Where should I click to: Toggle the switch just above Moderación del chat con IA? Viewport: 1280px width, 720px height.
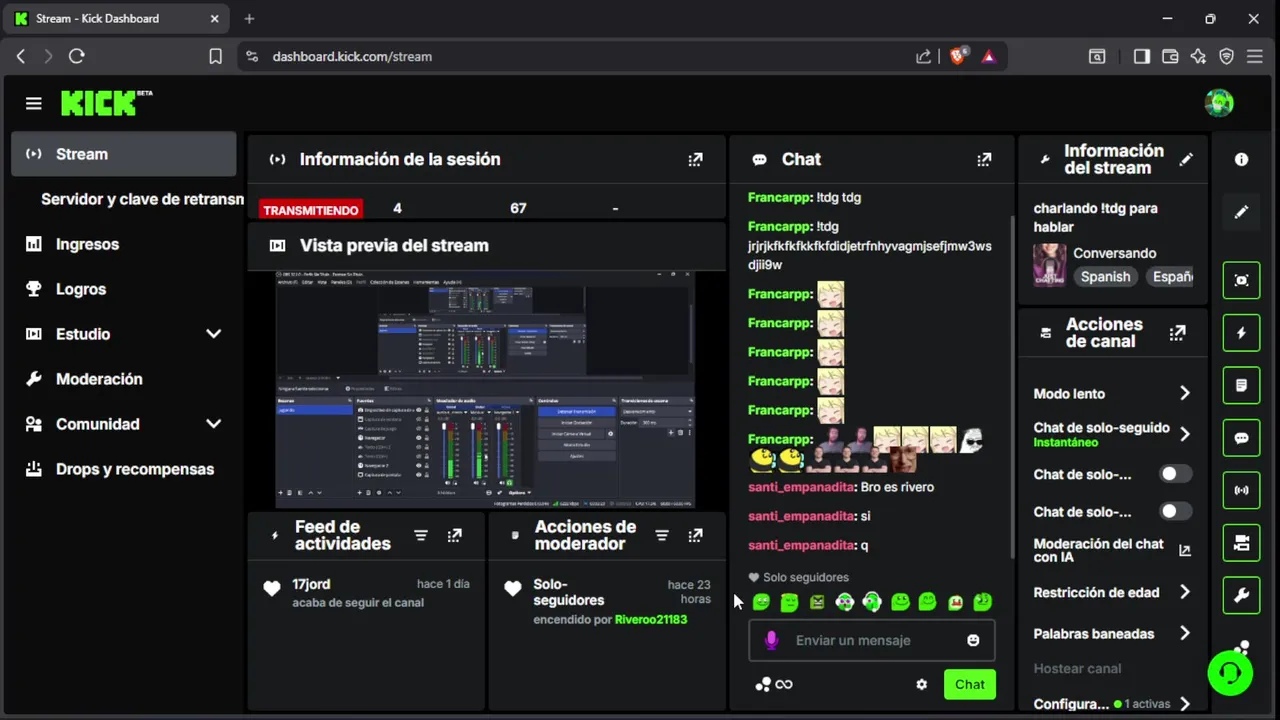pos(1175,511)
